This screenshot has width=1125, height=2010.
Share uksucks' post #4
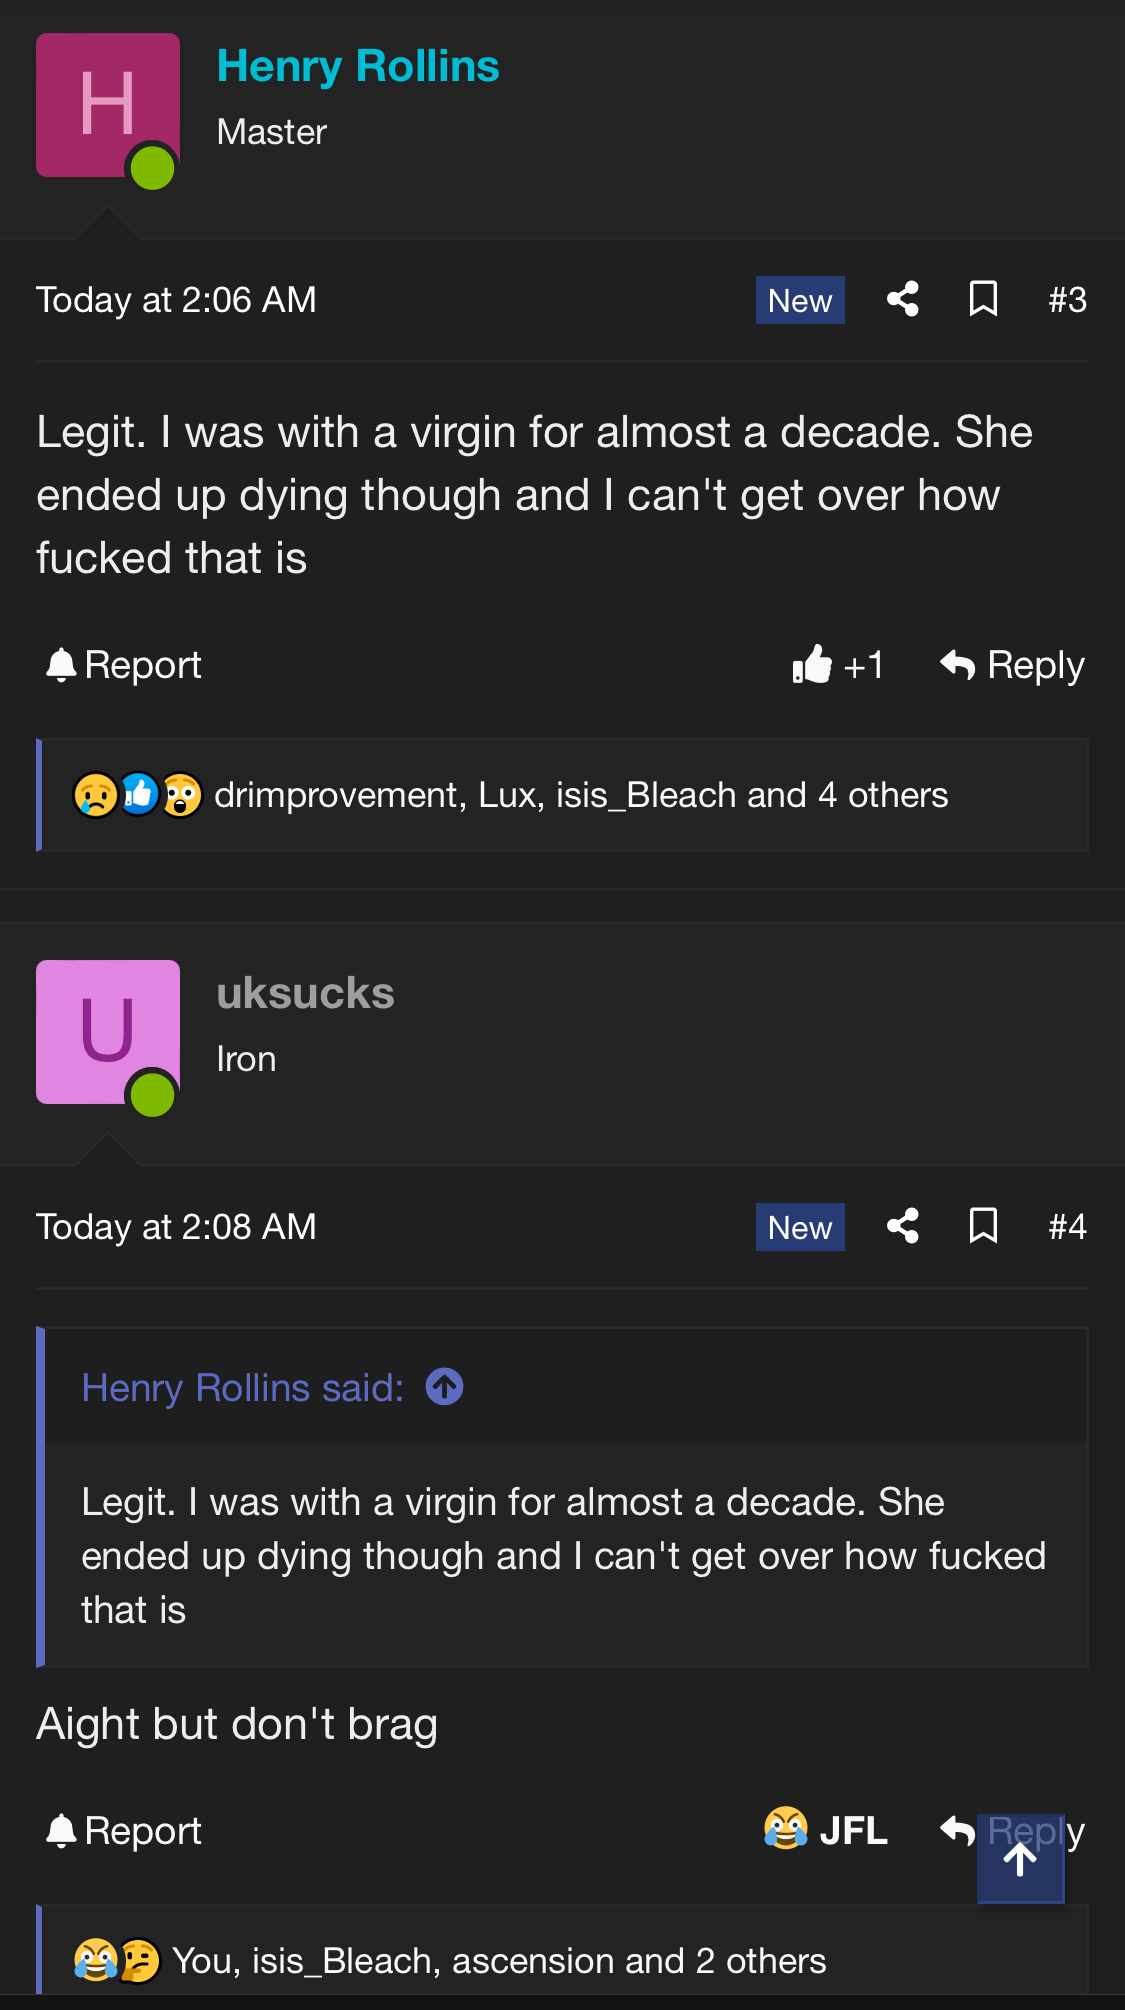(x=902, y=1226)
